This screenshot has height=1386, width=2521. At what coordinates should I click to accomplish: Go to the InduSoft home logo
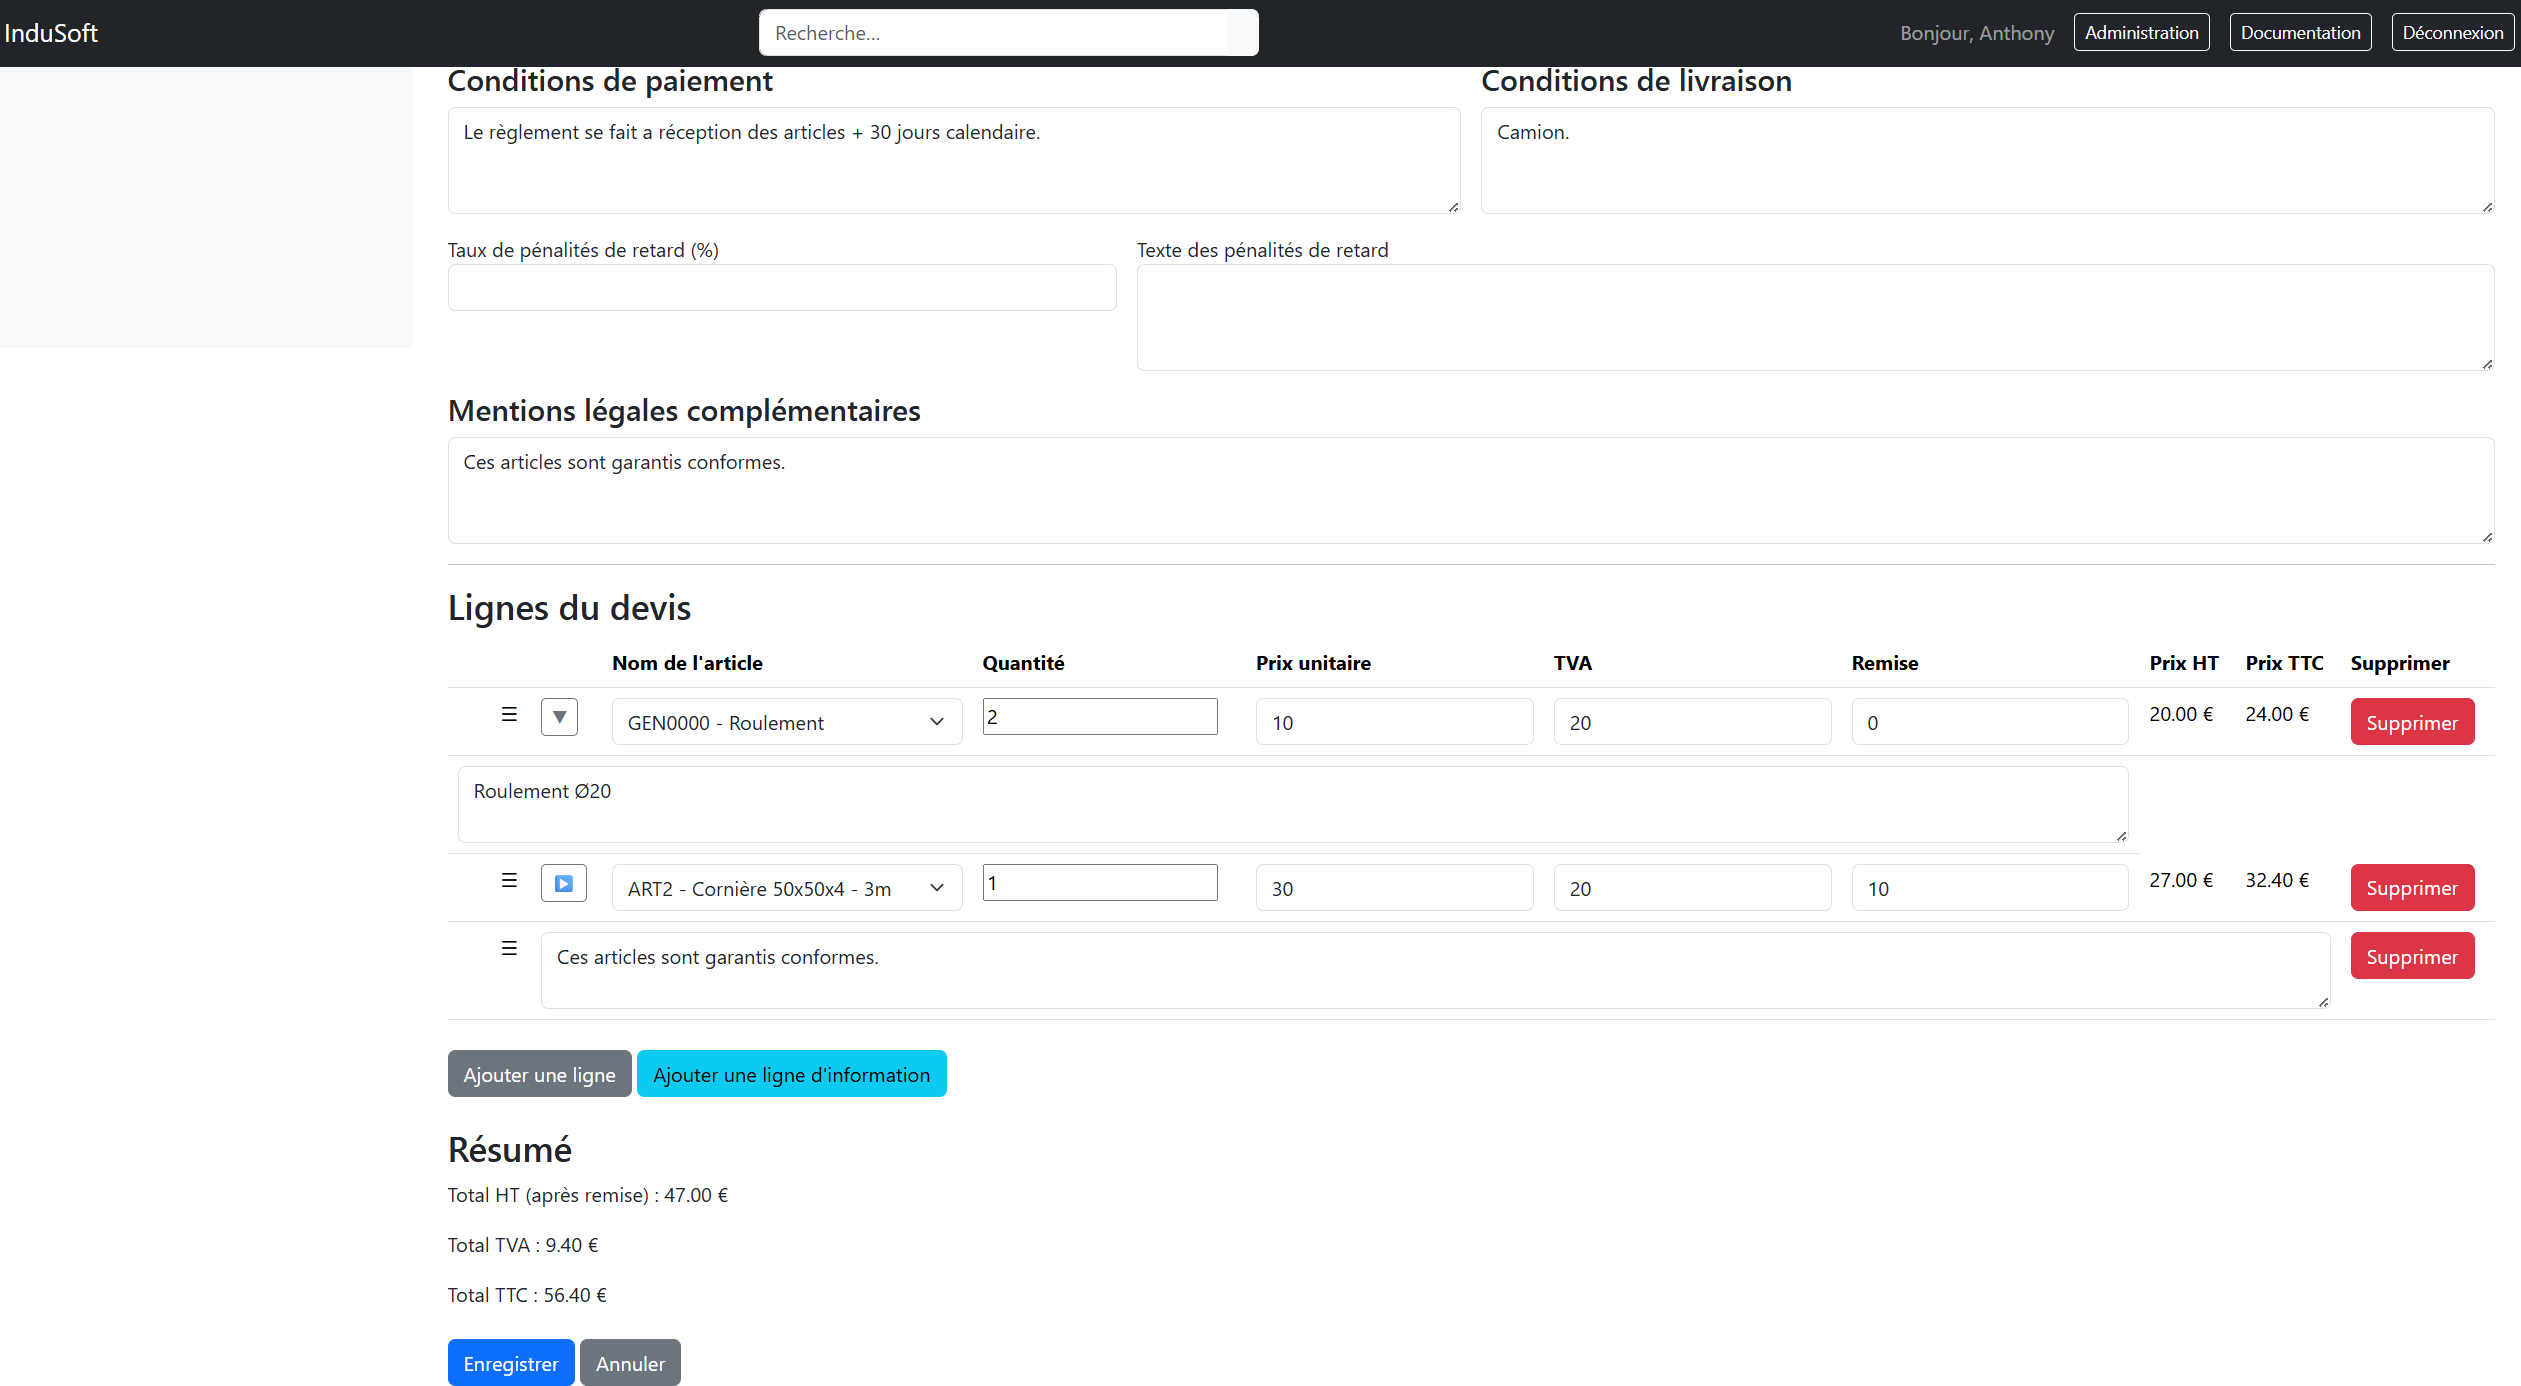click(x=51, y=33)
